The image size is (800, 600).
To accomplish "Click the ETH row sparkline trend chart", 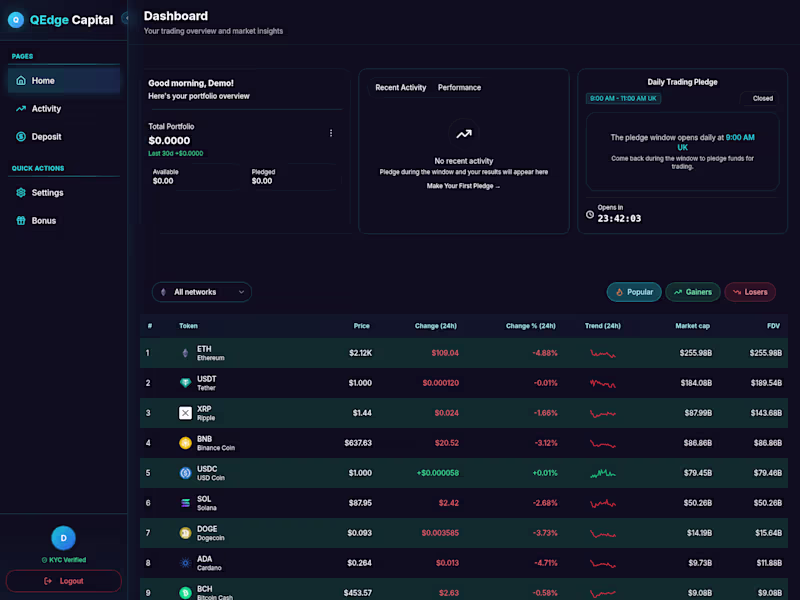I will point(602,352).
